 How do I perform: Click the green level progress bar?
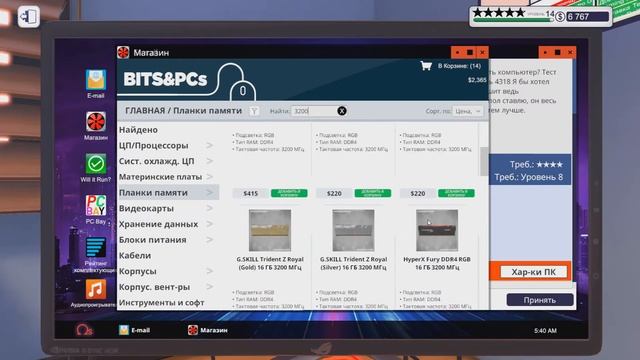[x=513, y=20]
